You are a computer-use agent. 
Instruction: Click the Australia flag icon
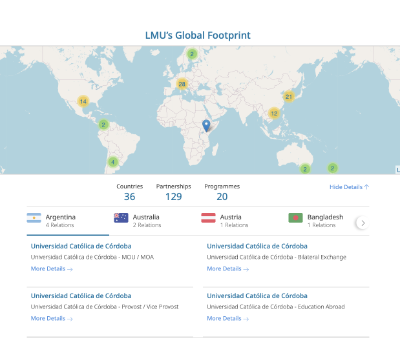click(x=121, y=218)
